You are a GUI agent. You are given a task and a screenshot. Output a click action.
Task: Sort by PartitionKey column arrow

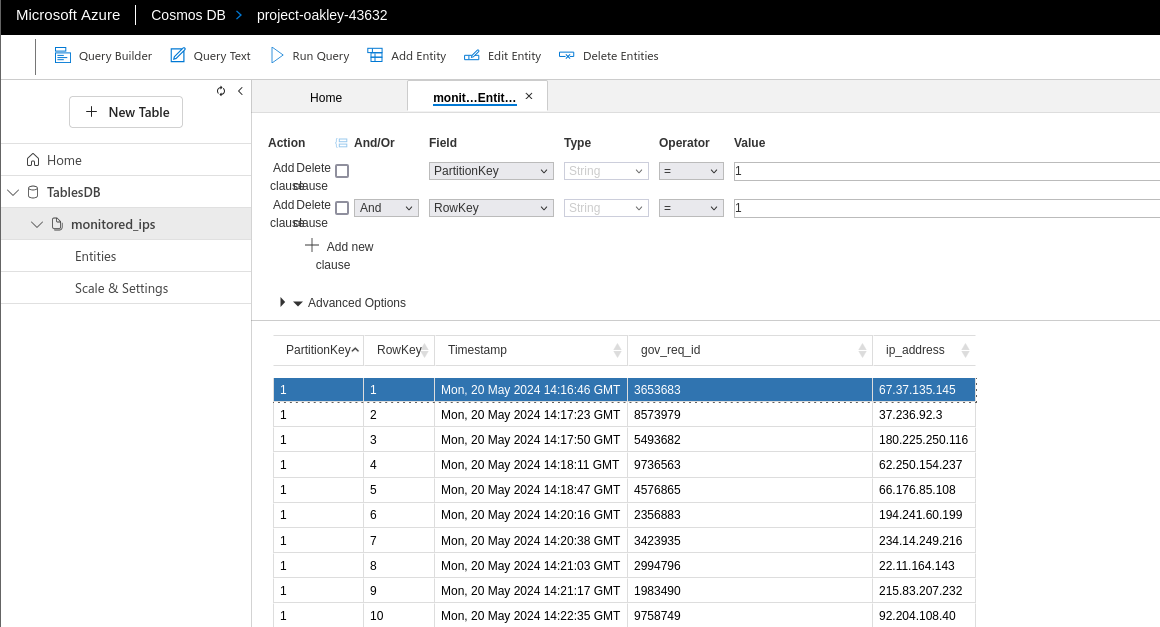click(355, 350)
